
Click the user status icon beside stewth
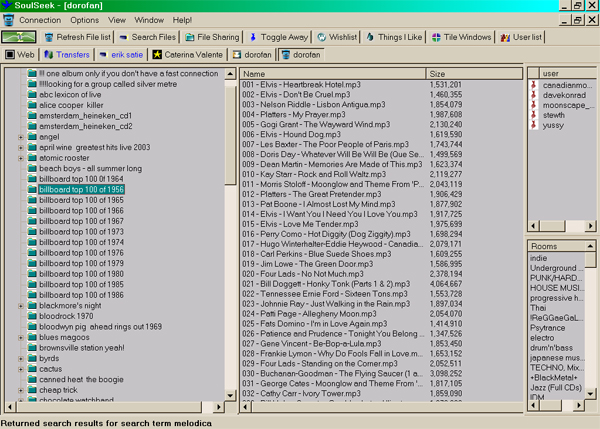[534, 115]
